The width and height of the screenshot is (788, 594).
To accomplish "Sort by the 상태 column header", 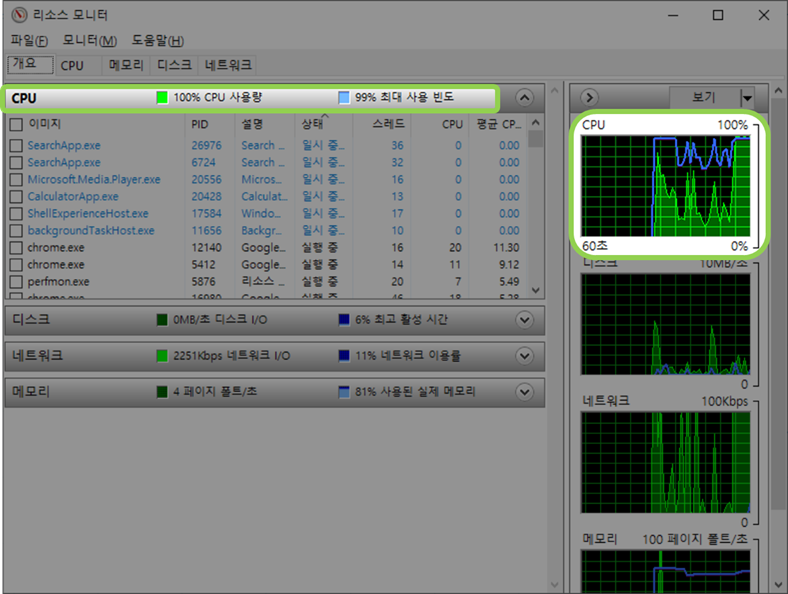I will pos(324,124).
